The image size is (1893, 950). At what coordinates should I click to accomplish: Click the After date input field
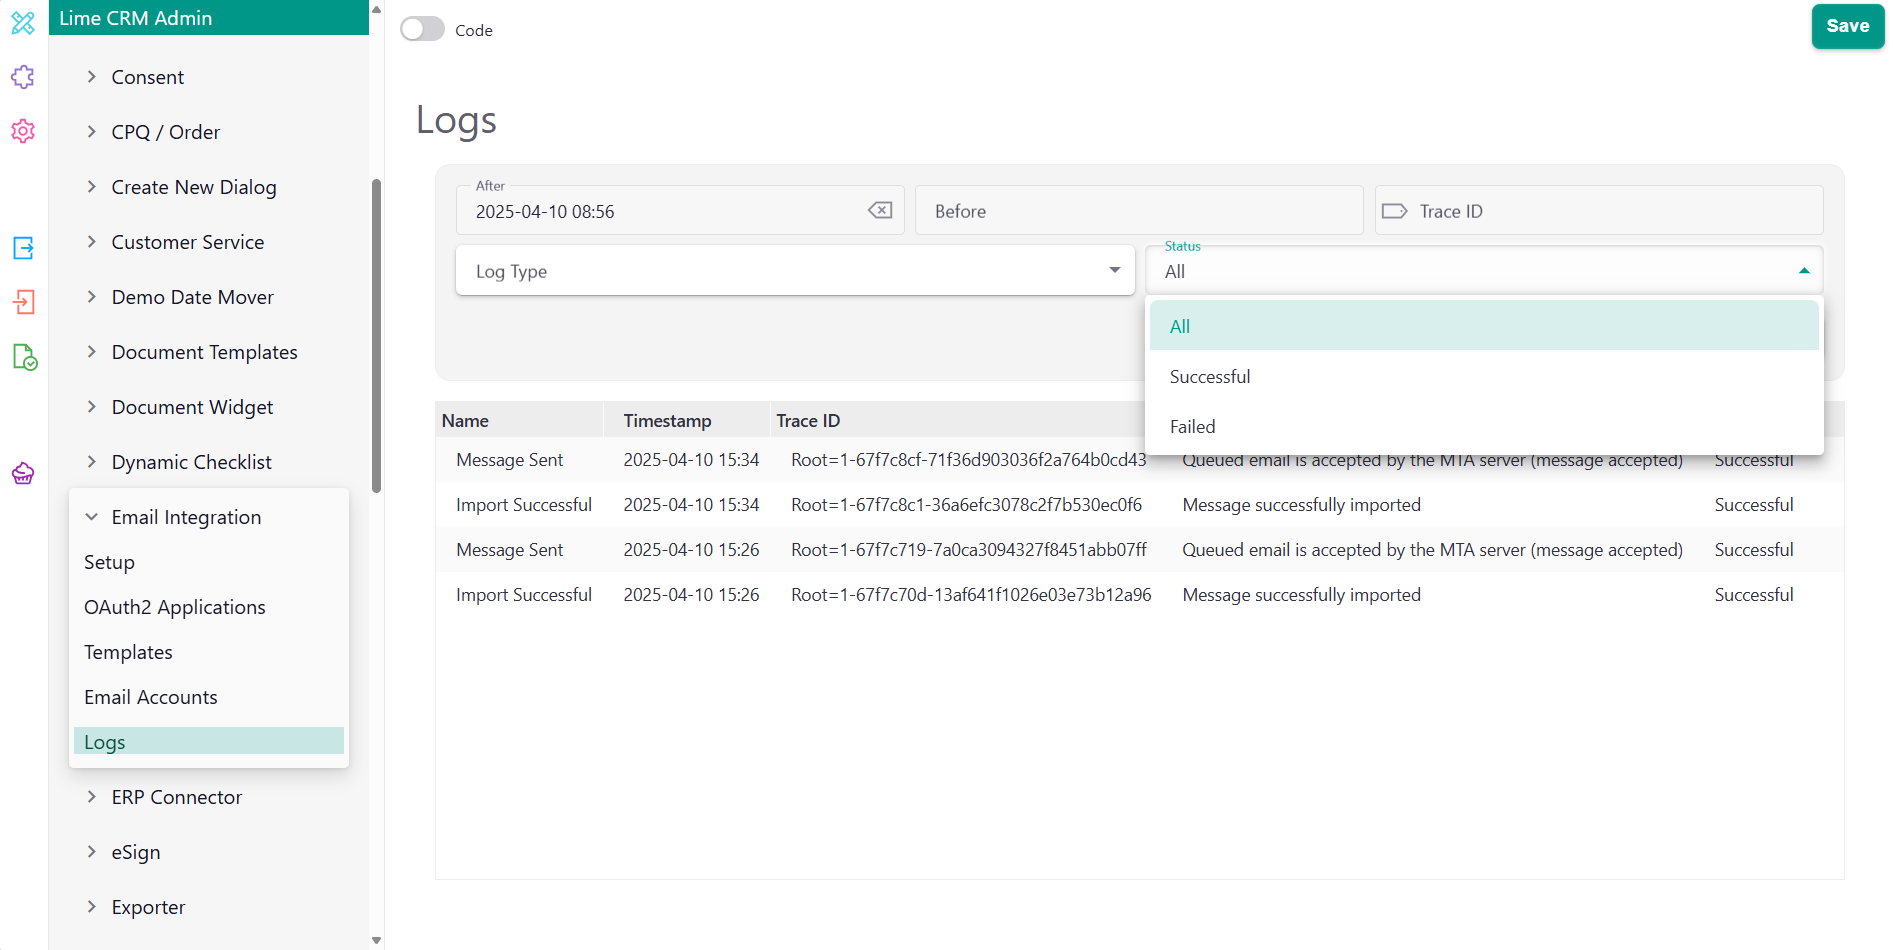pyautogui.click(x=680, y=210)
